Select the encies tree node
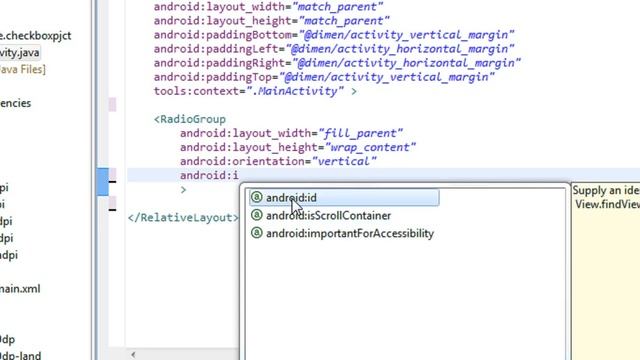640x360 pixels. tap(16, 103)
